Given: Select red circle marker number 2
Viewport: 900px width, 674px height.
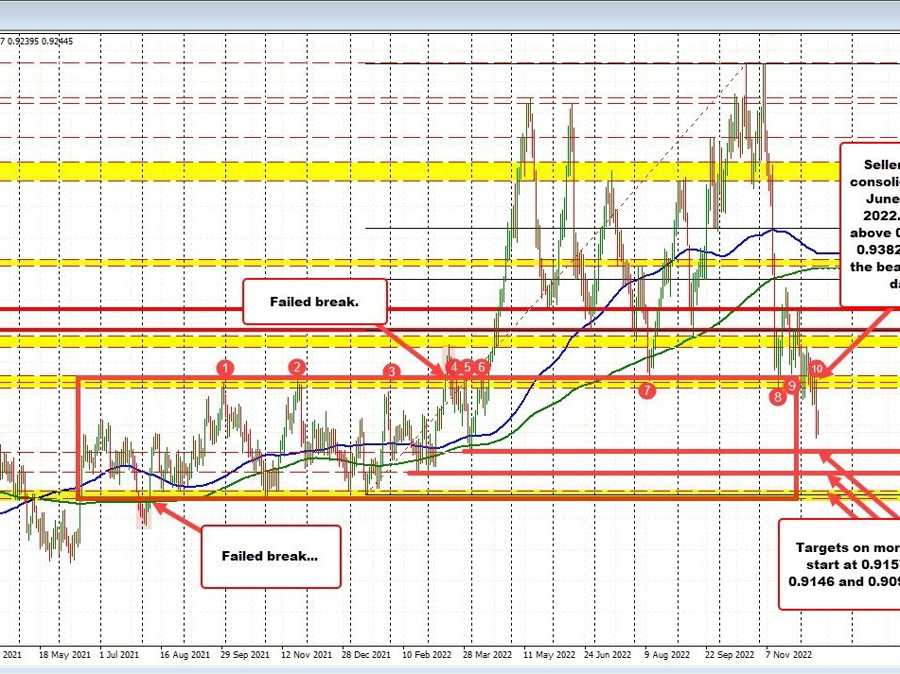Looking at the screenshot, I should 297,367.
